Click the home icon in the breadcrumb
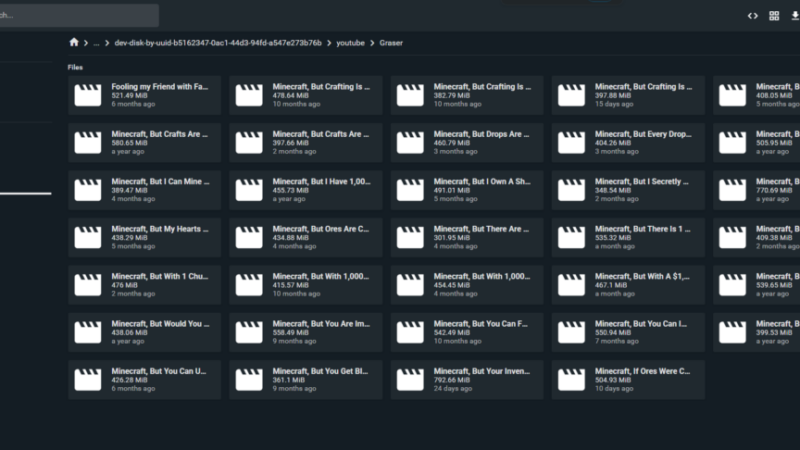This screenshot has height=450, width=800. [74, 43]
